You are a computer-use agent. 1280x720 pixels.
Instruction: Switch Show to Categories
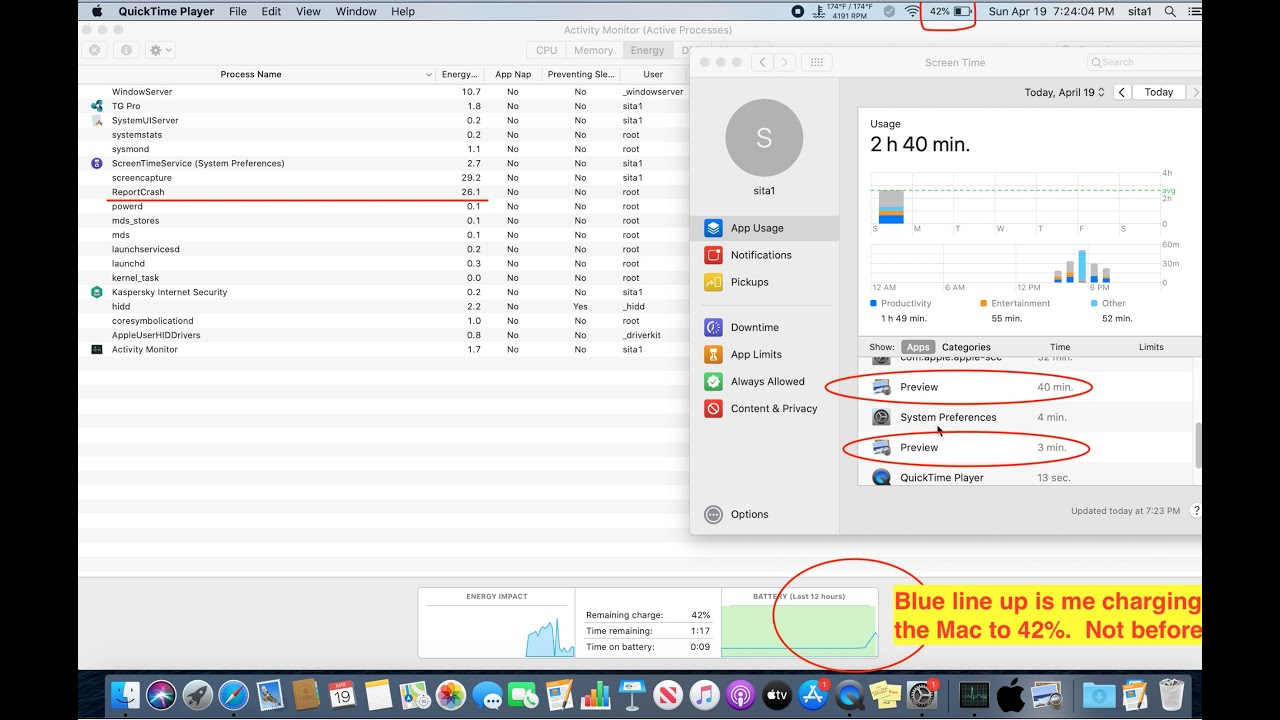click(x=966, y=347)
